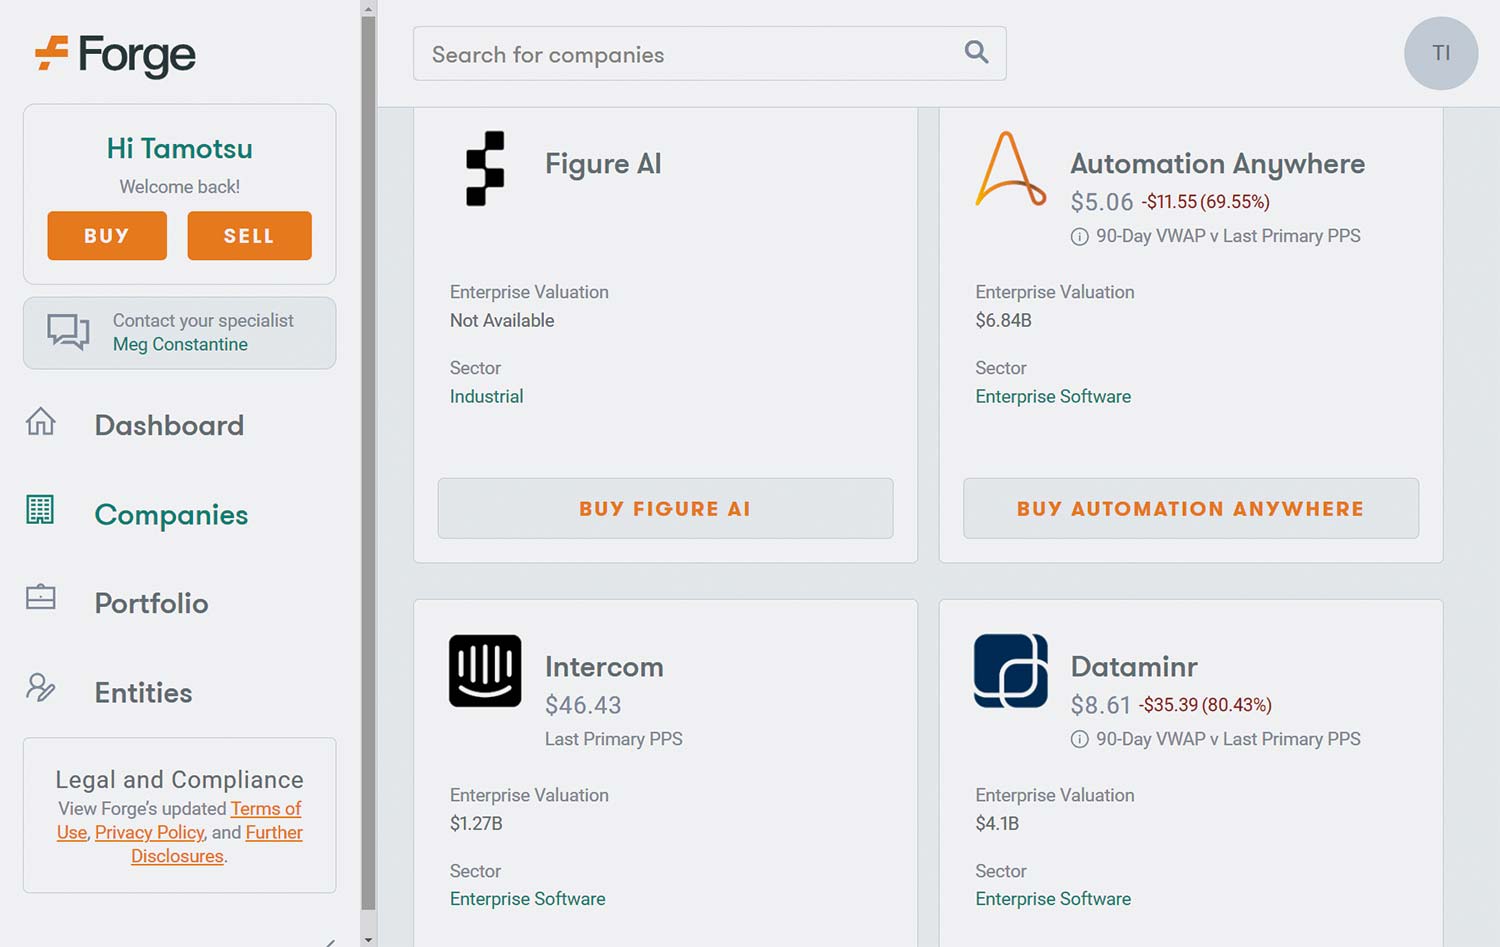Click the $4.1B enterprise valuation

point(997,823)
